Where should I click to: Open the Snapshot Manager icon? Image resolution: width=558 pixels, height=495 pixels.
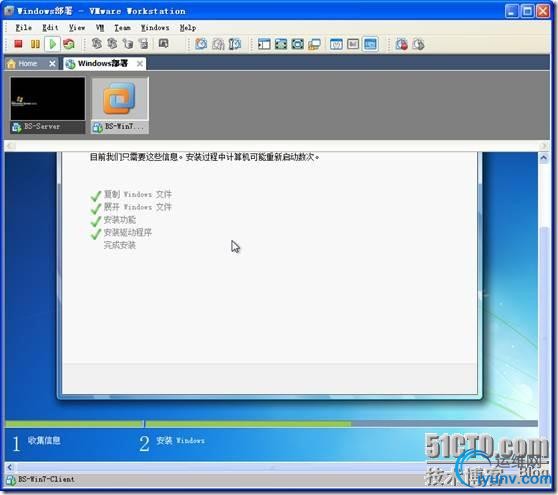pos(235,44)
